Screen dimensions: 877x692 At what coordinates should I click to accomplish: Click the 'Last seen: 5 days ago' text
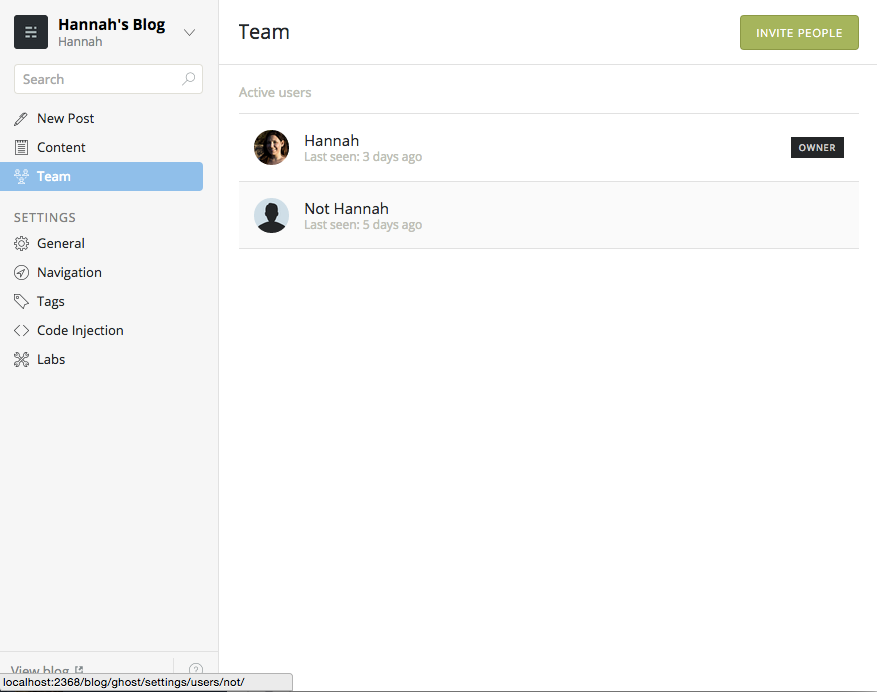pyautogui.click(x=363, y=225)
